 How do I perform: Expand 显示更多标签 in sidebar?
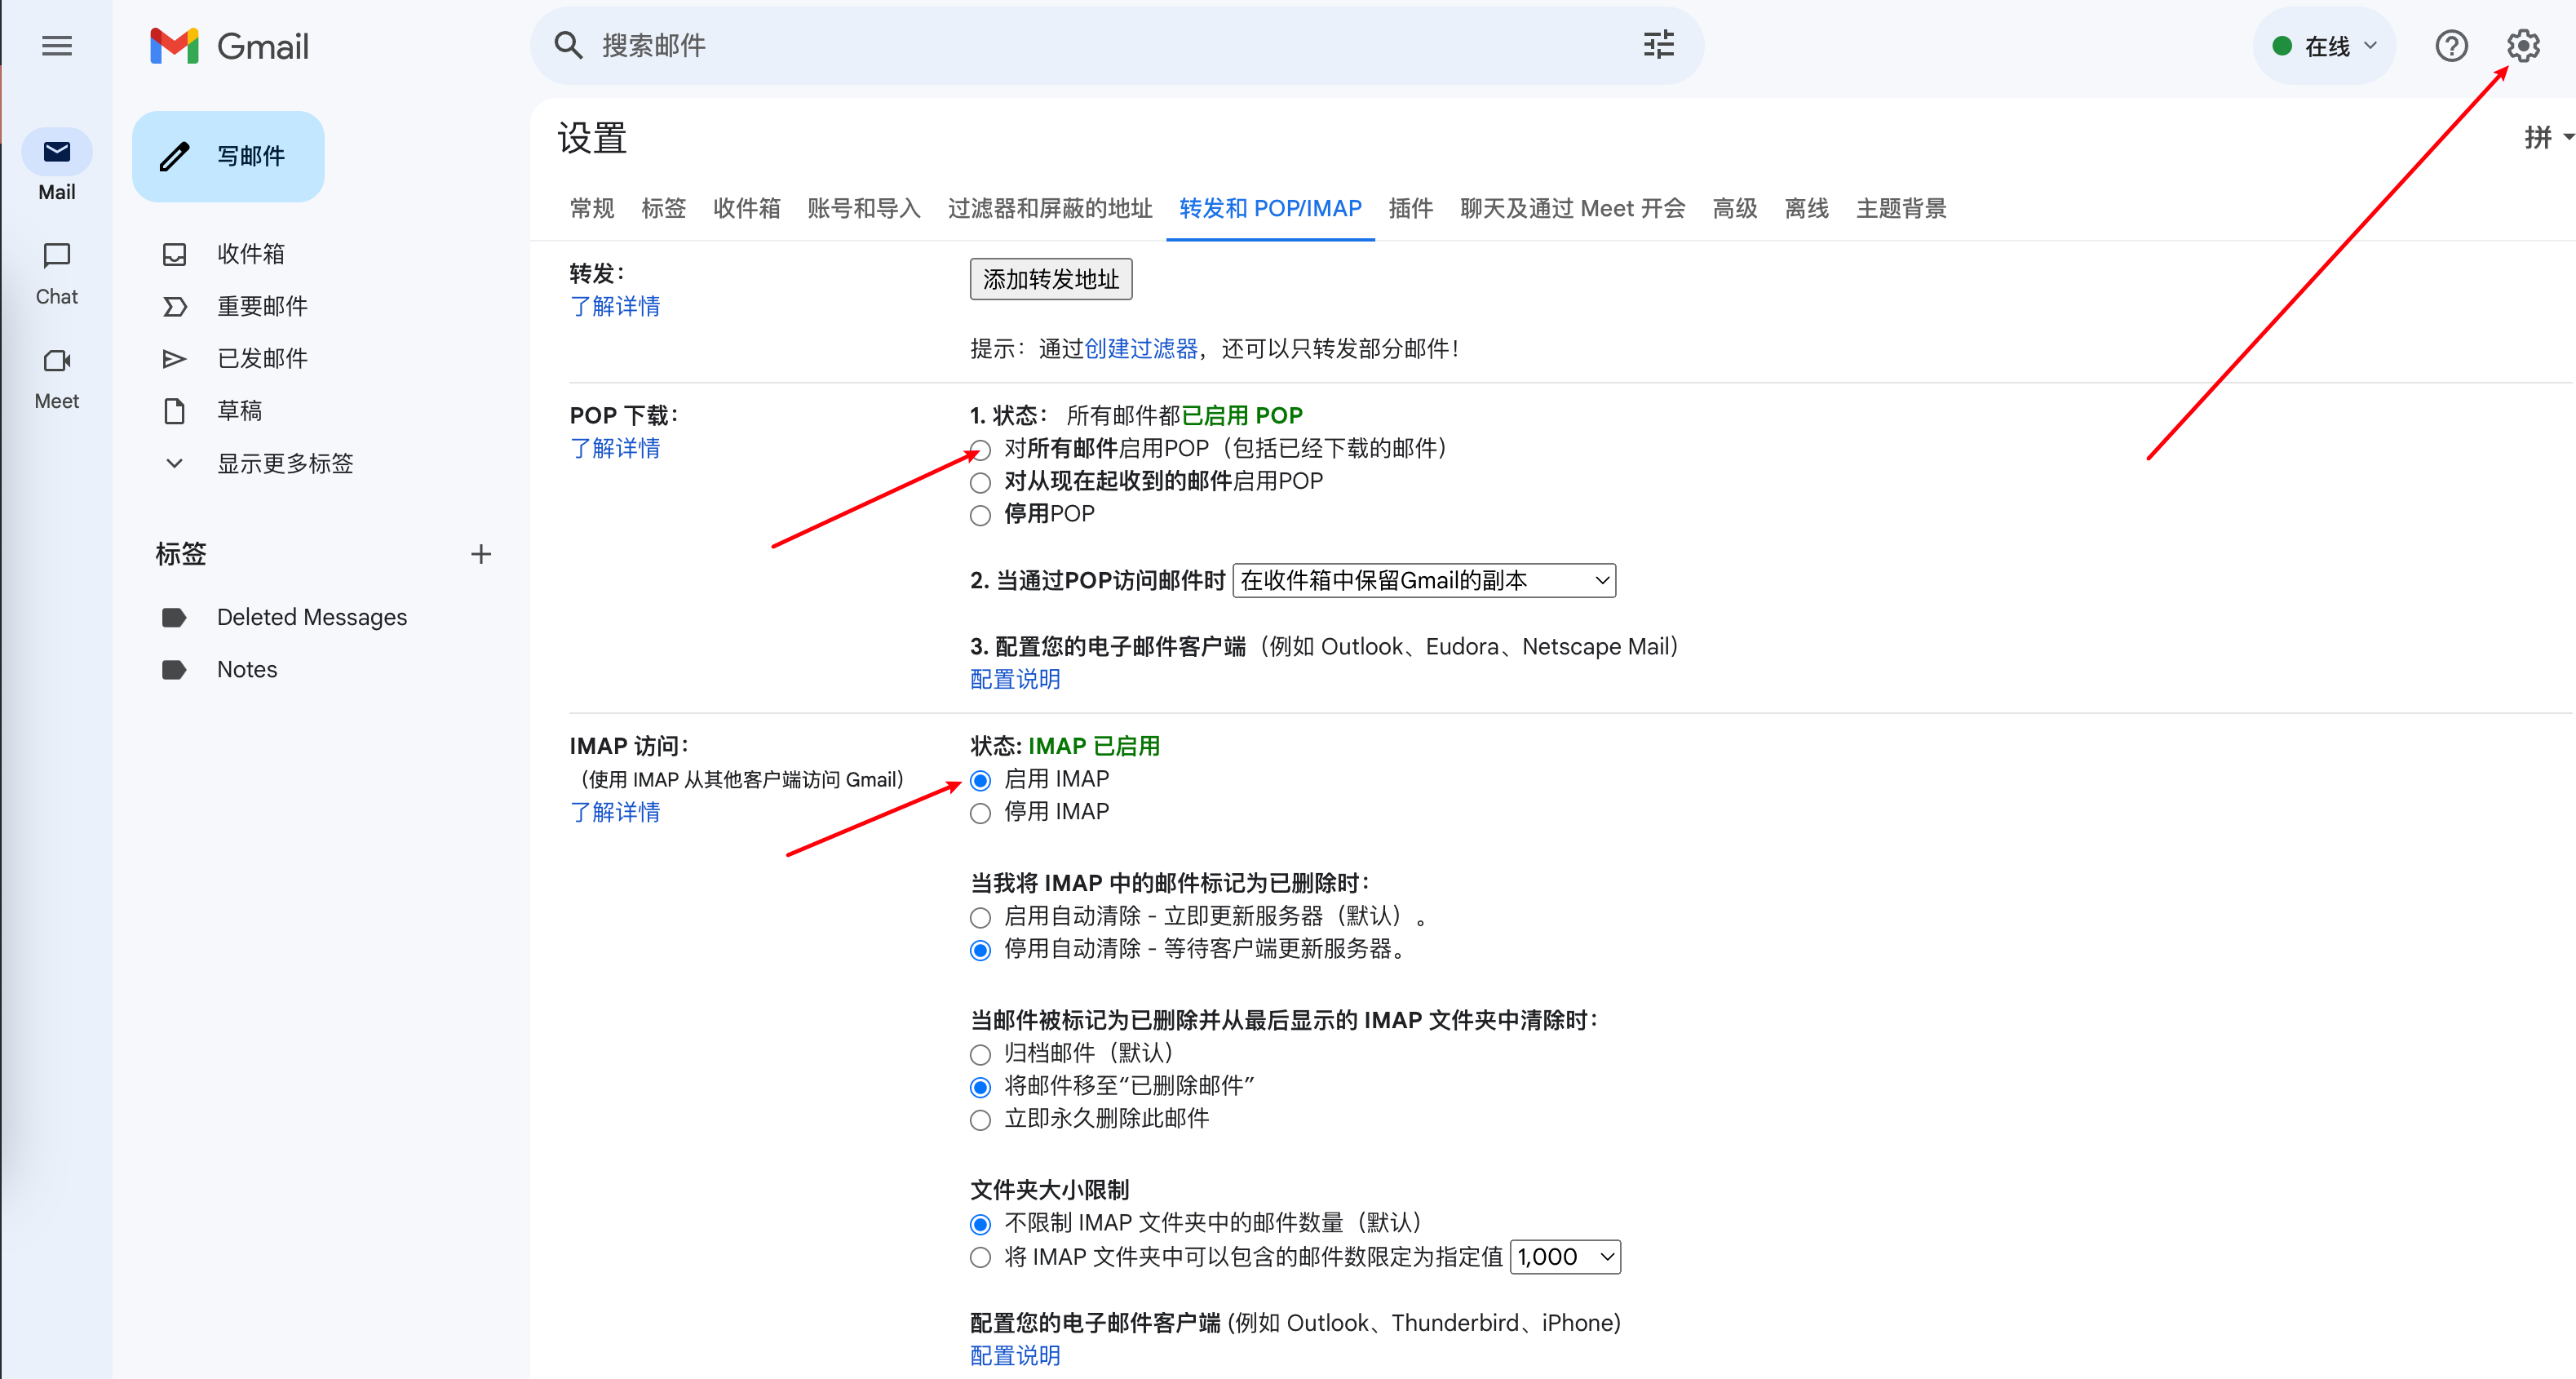pos(286,462)
